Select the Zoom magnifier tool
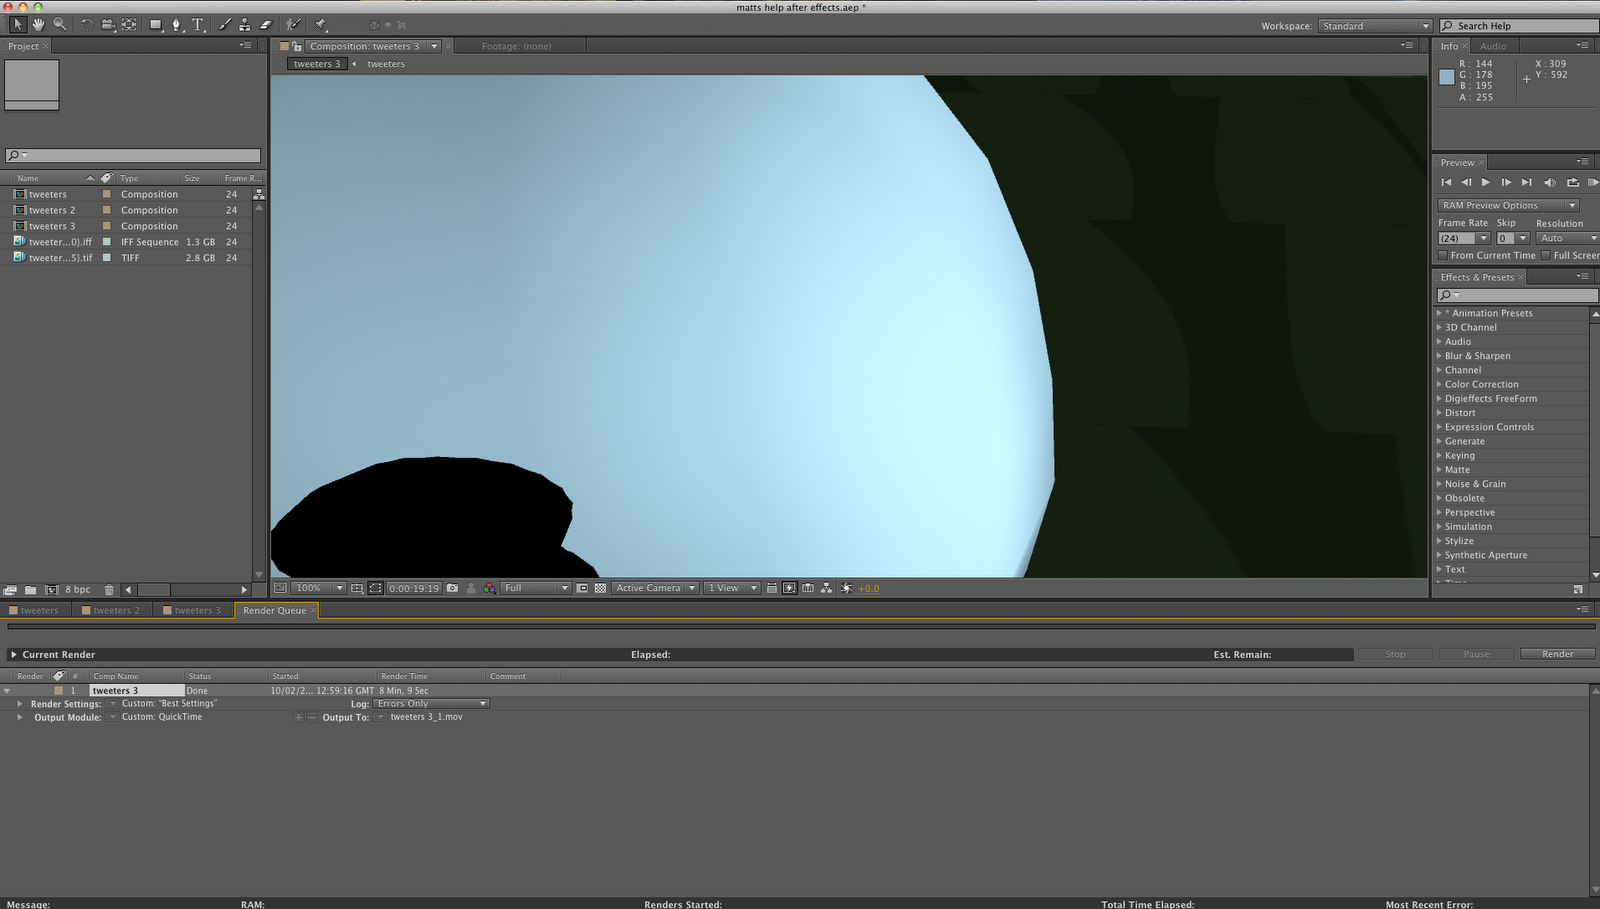Viewport: 1600px width, 909px height. coord(60,24)
